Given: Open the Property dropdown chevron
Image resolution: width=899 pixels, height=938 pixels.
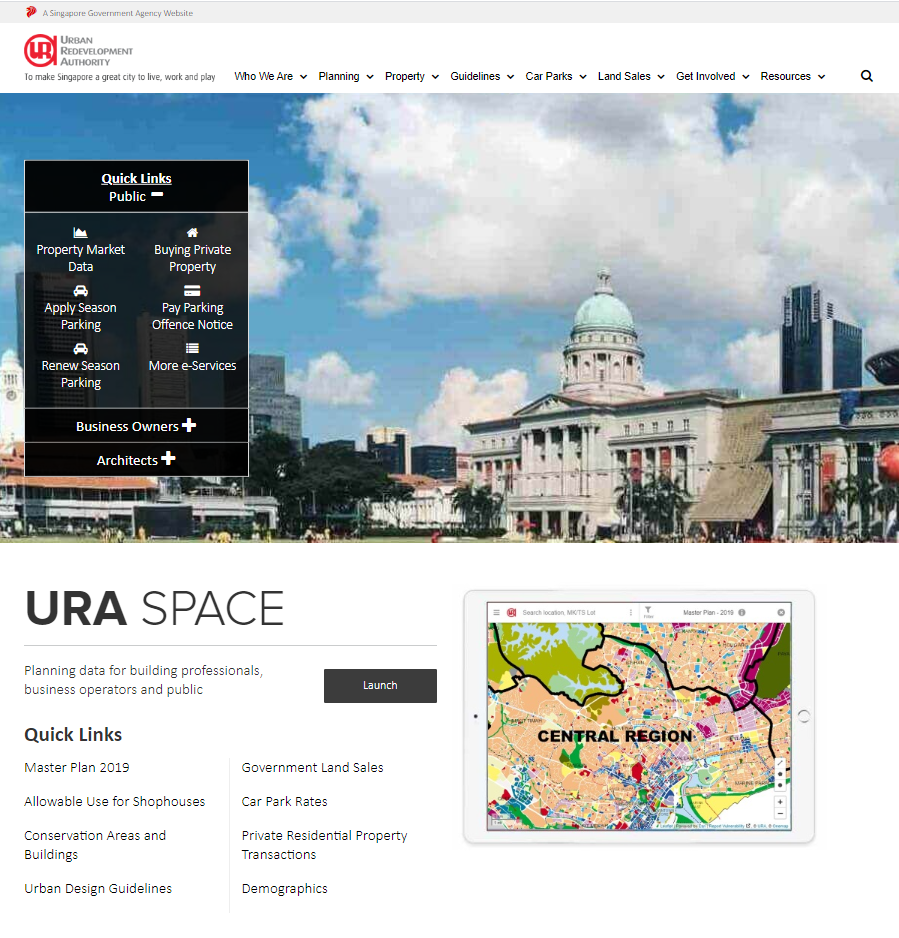Looking at the screenshot, I should click(435, 77).
